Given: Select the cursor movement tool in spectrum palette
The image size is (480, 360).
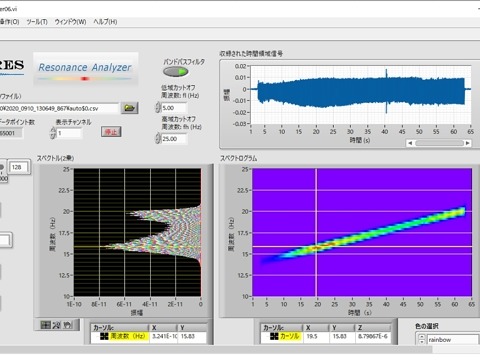Looking at the screenshot, I should [x=45, y=325].
